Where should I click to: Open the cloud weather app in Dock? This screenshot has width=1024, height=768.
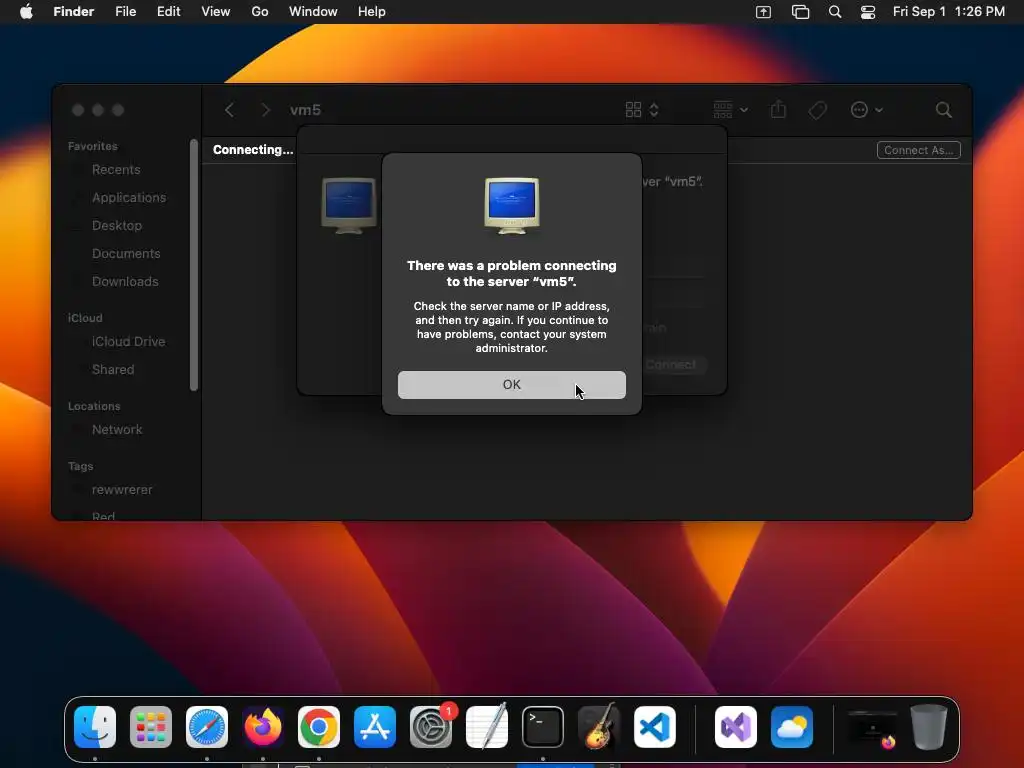click(x=792, y=727)
